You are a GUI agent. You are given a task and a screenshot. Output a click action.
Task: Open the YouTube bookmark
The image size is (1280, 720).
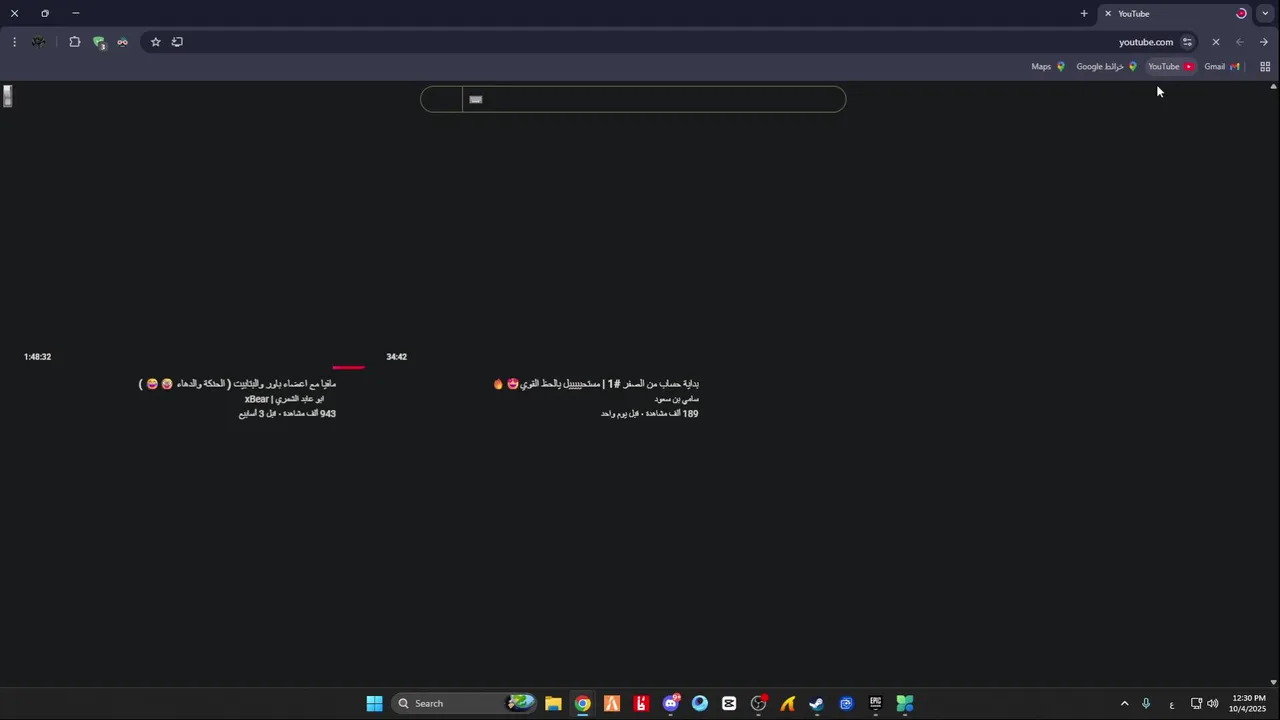pyautogui.click(x=1171, y=67)
